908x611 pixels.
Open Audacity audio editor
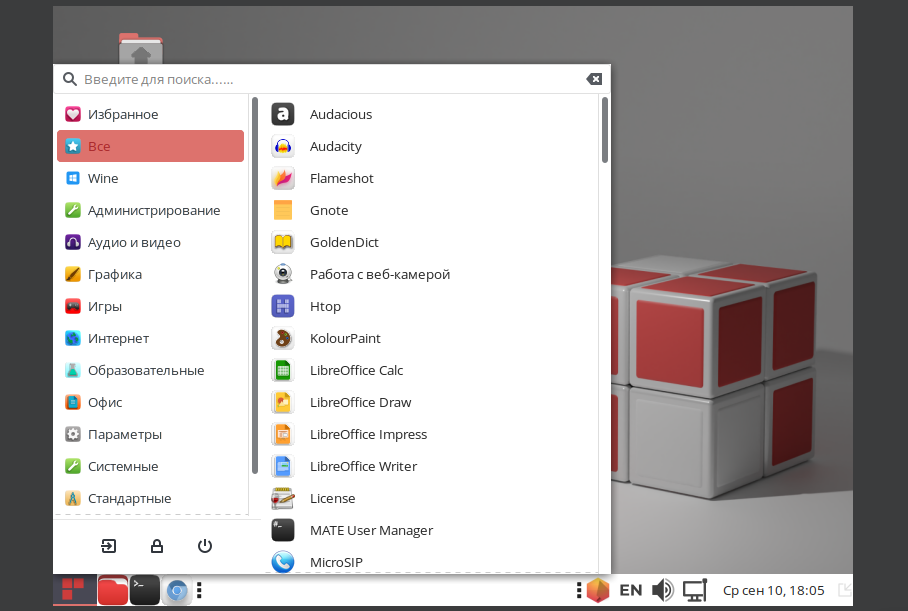431,146
